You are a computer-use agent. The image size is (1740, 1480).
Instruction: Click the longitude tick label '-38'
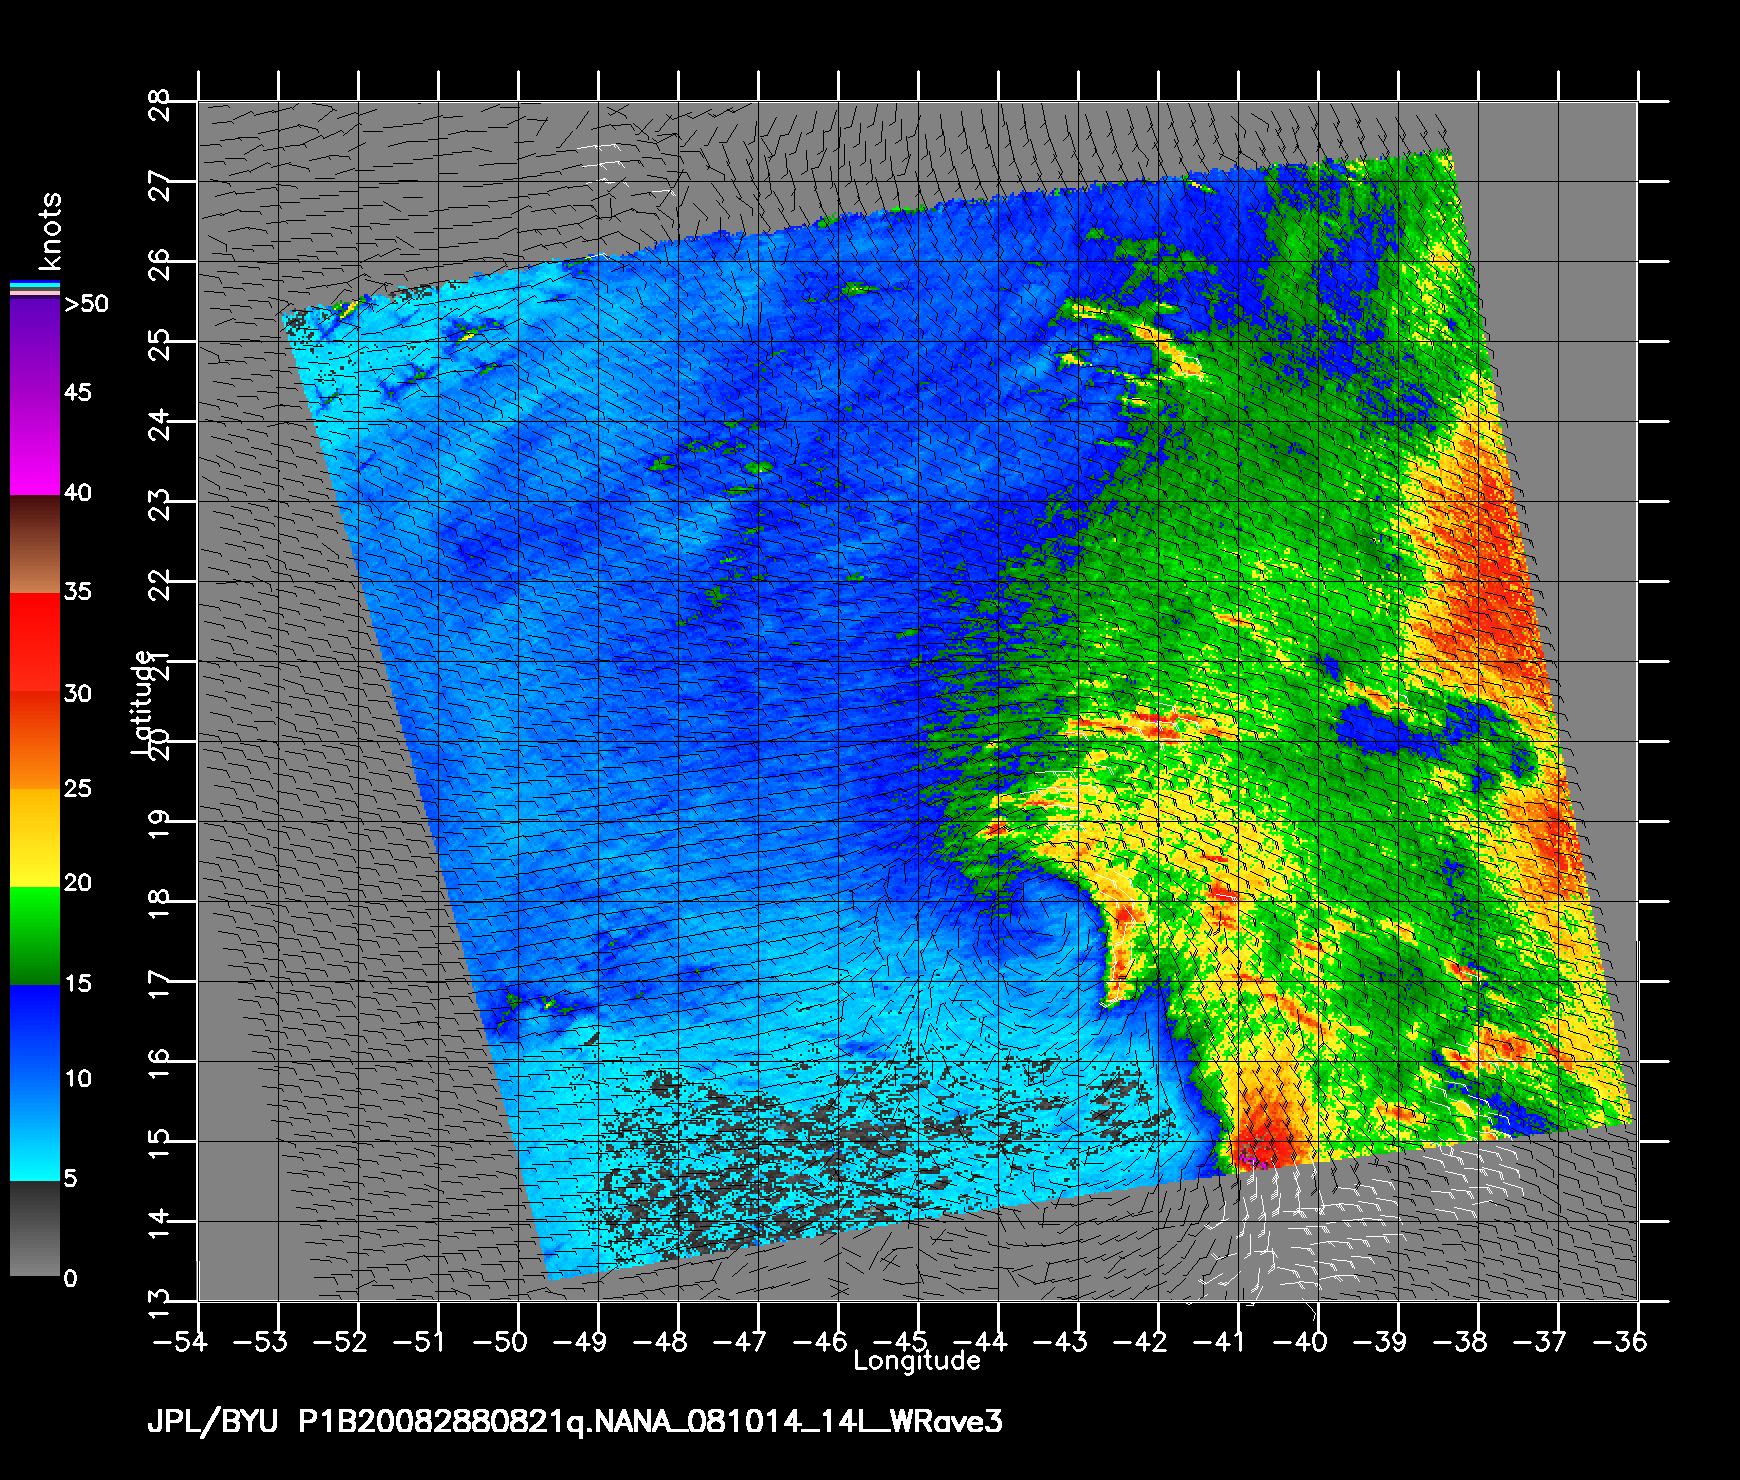1460,1341
